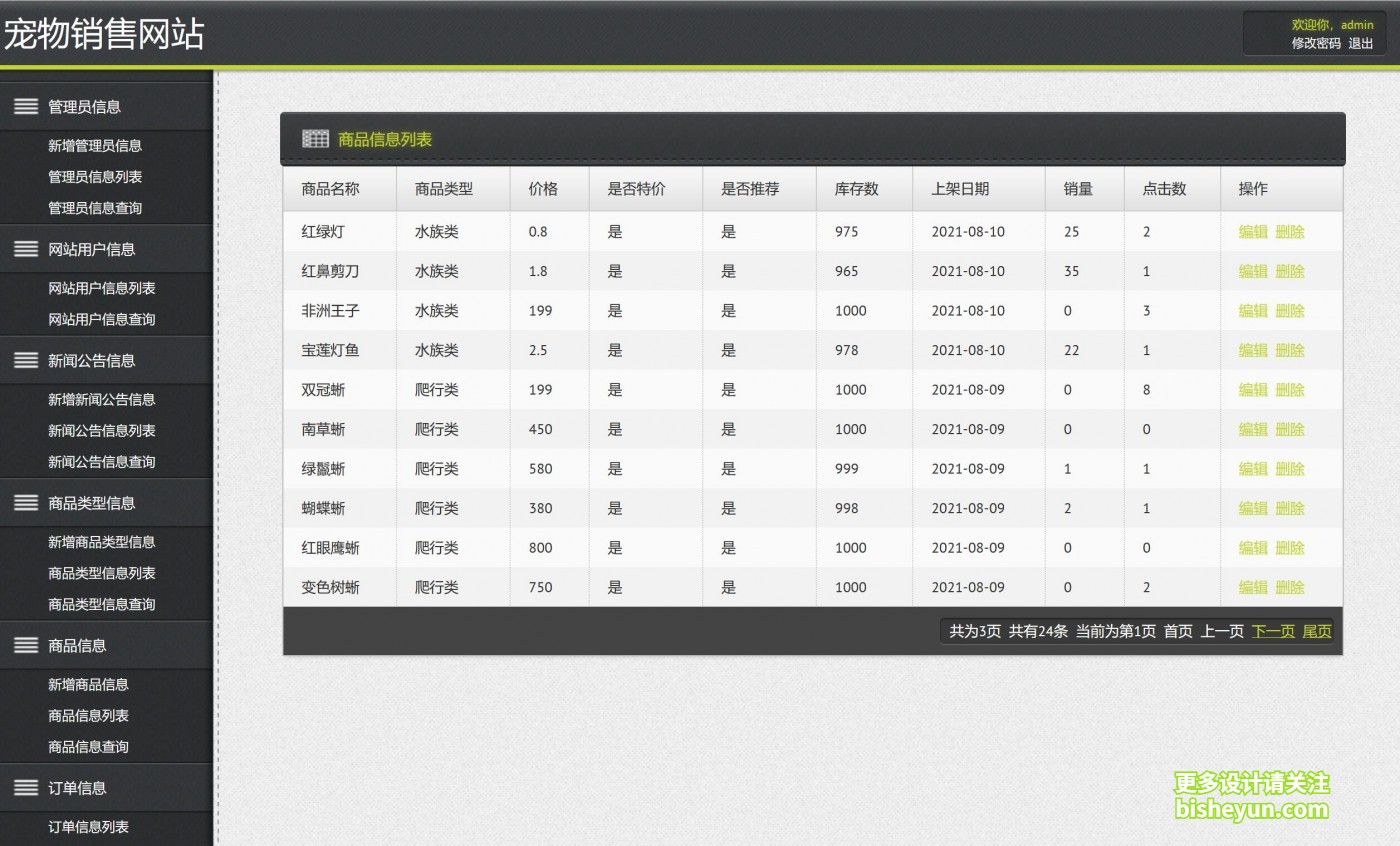This screenshot has height=846, width=1400.
Task: Collapse the 新闻公告信息 menu section
Action: pos(106,361)
